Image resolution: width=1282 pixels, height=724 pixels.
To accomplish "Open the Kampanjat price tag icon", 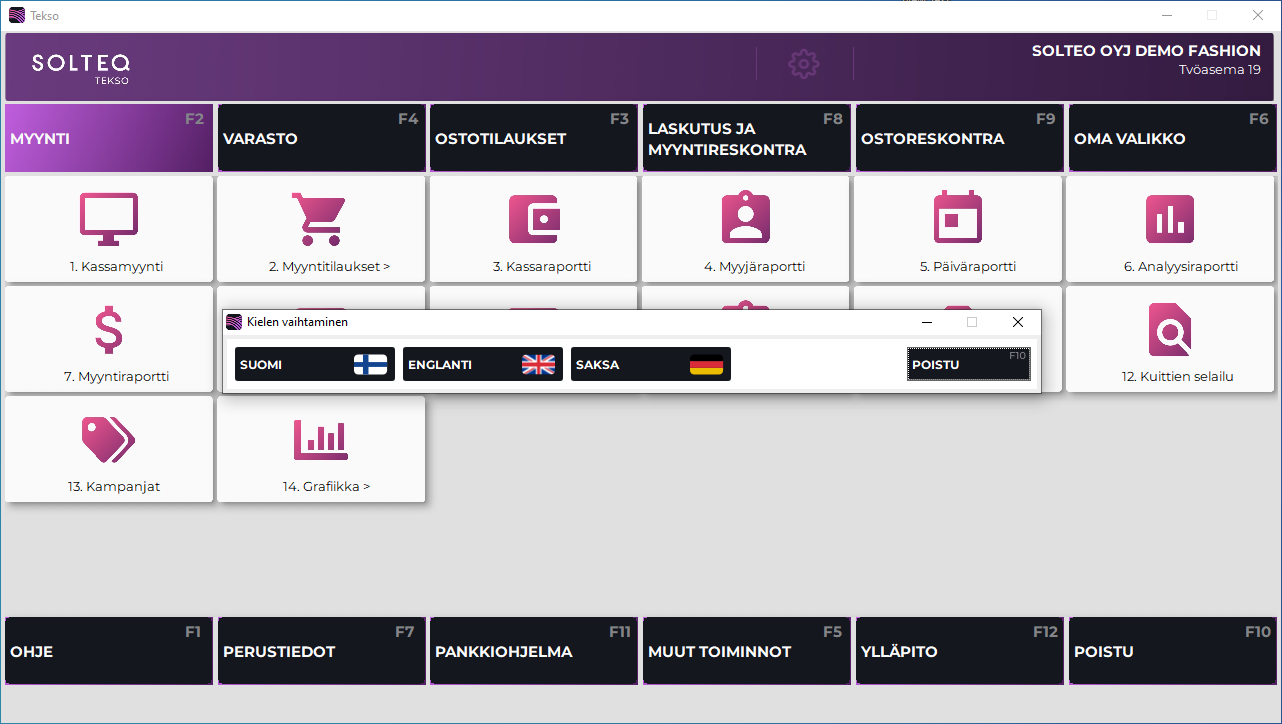I will pos(108,440).
